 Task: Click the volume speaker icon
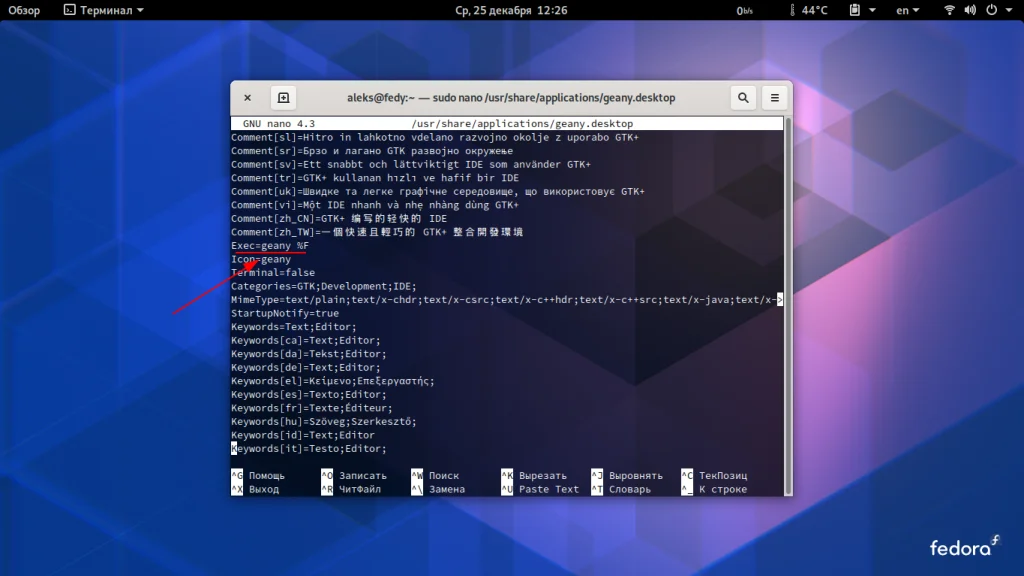(x=970, y=10)
